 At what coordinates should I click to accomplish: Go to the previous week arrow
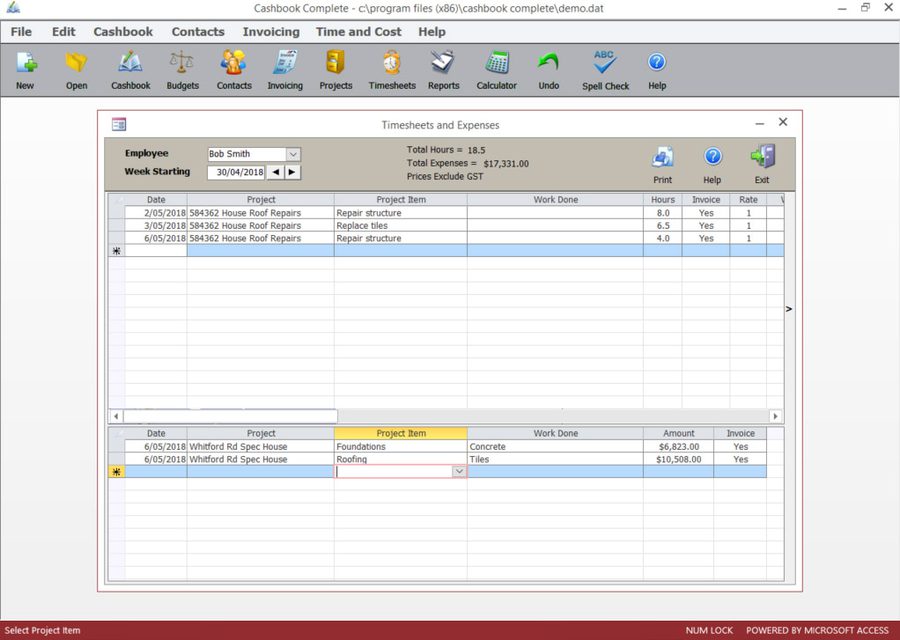[x=276, y=172]
